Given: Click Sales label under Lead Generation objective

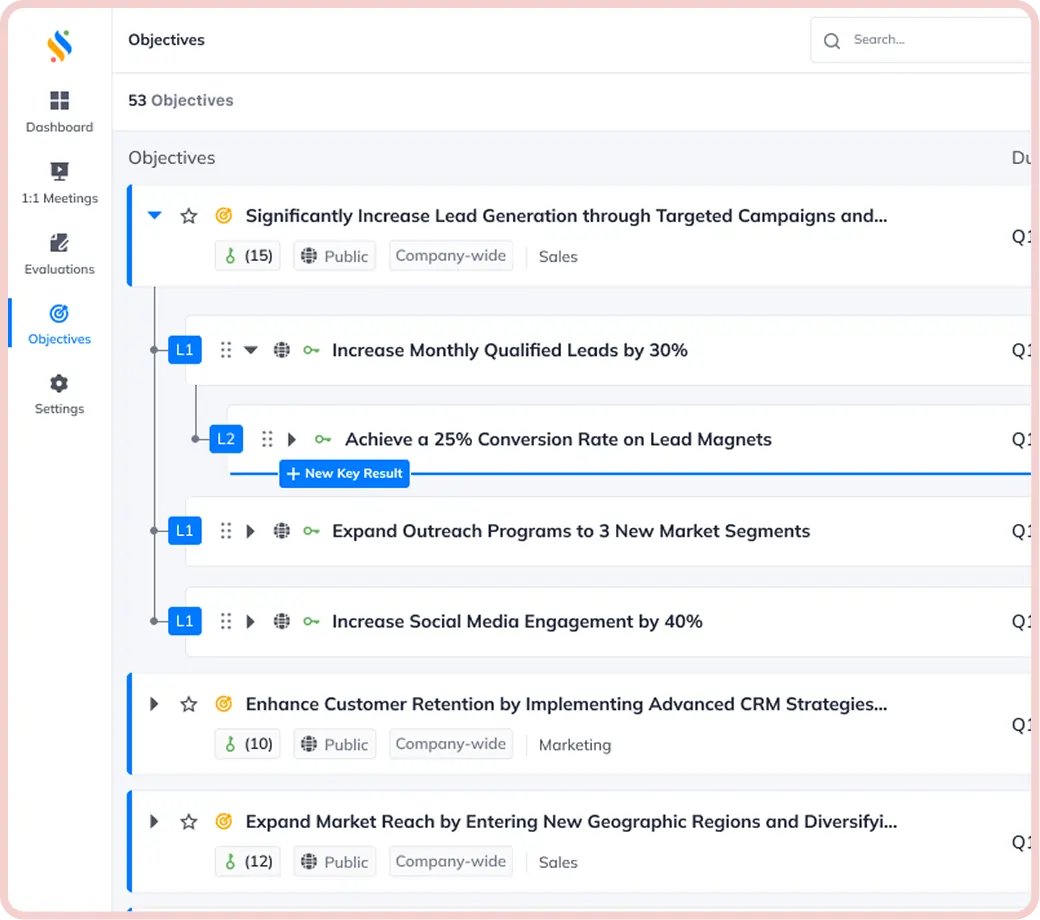Looking at the screenshot, I should 558,257.
